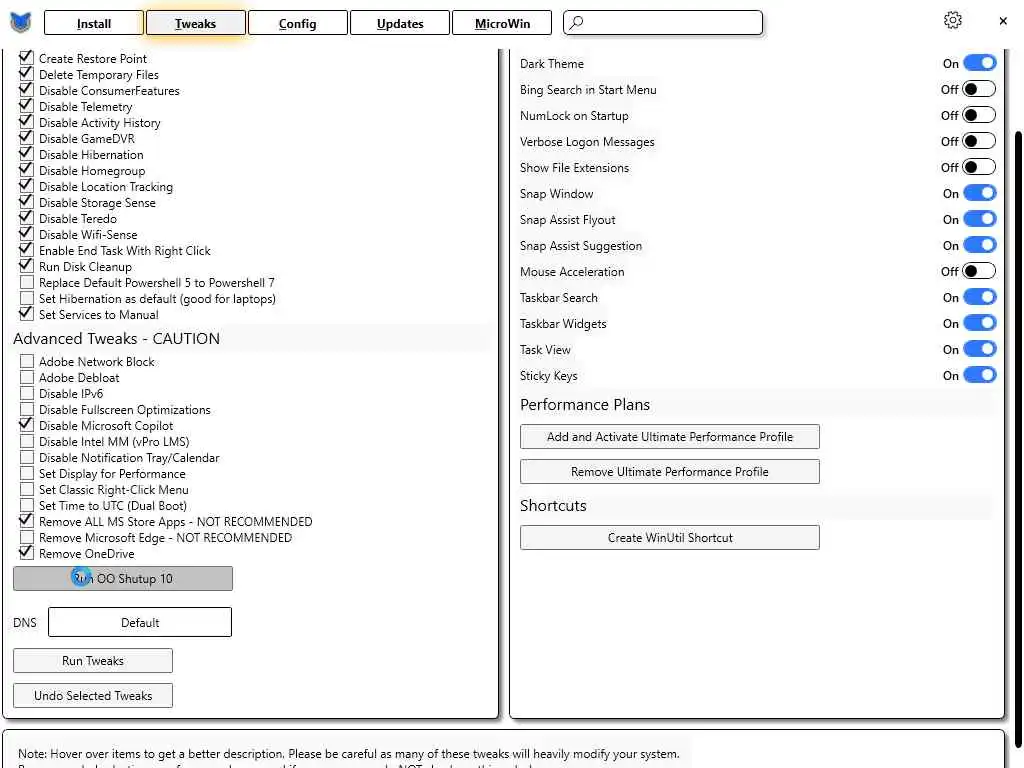Open the Updates tab

pyautogui.click(x=400, y=24)
